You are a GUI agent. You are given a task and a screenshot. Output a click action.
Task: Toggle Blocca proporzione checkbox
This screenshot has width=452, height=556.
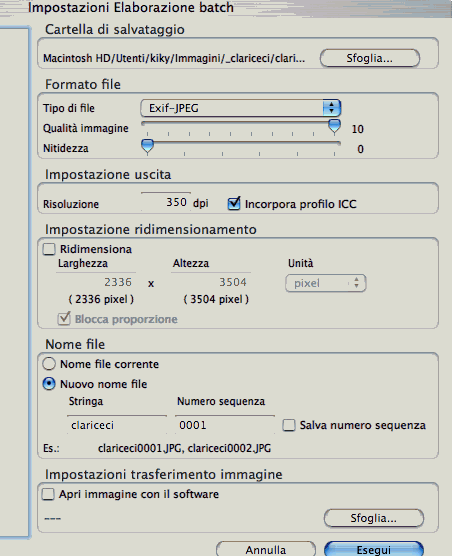[x=64, y=319]
